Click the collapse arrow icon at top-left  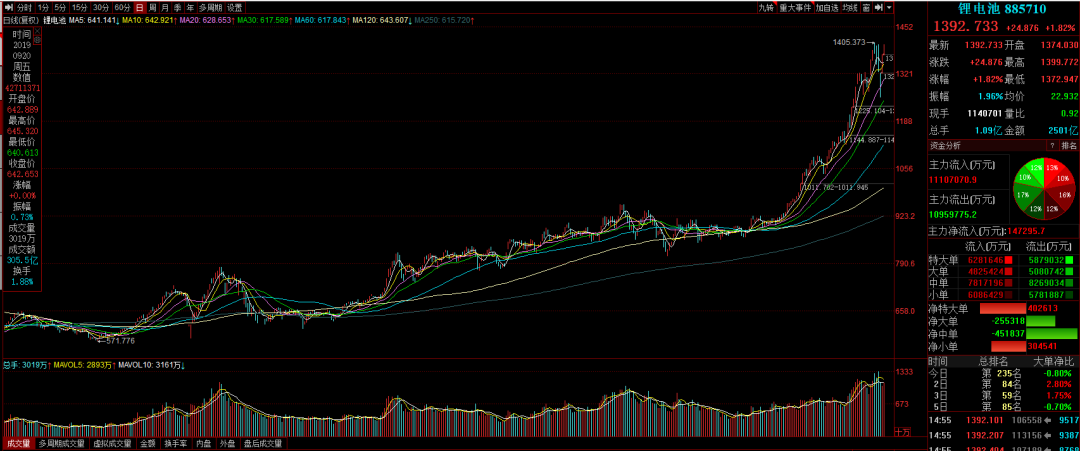pyautogui.click(x=7, y=7)
